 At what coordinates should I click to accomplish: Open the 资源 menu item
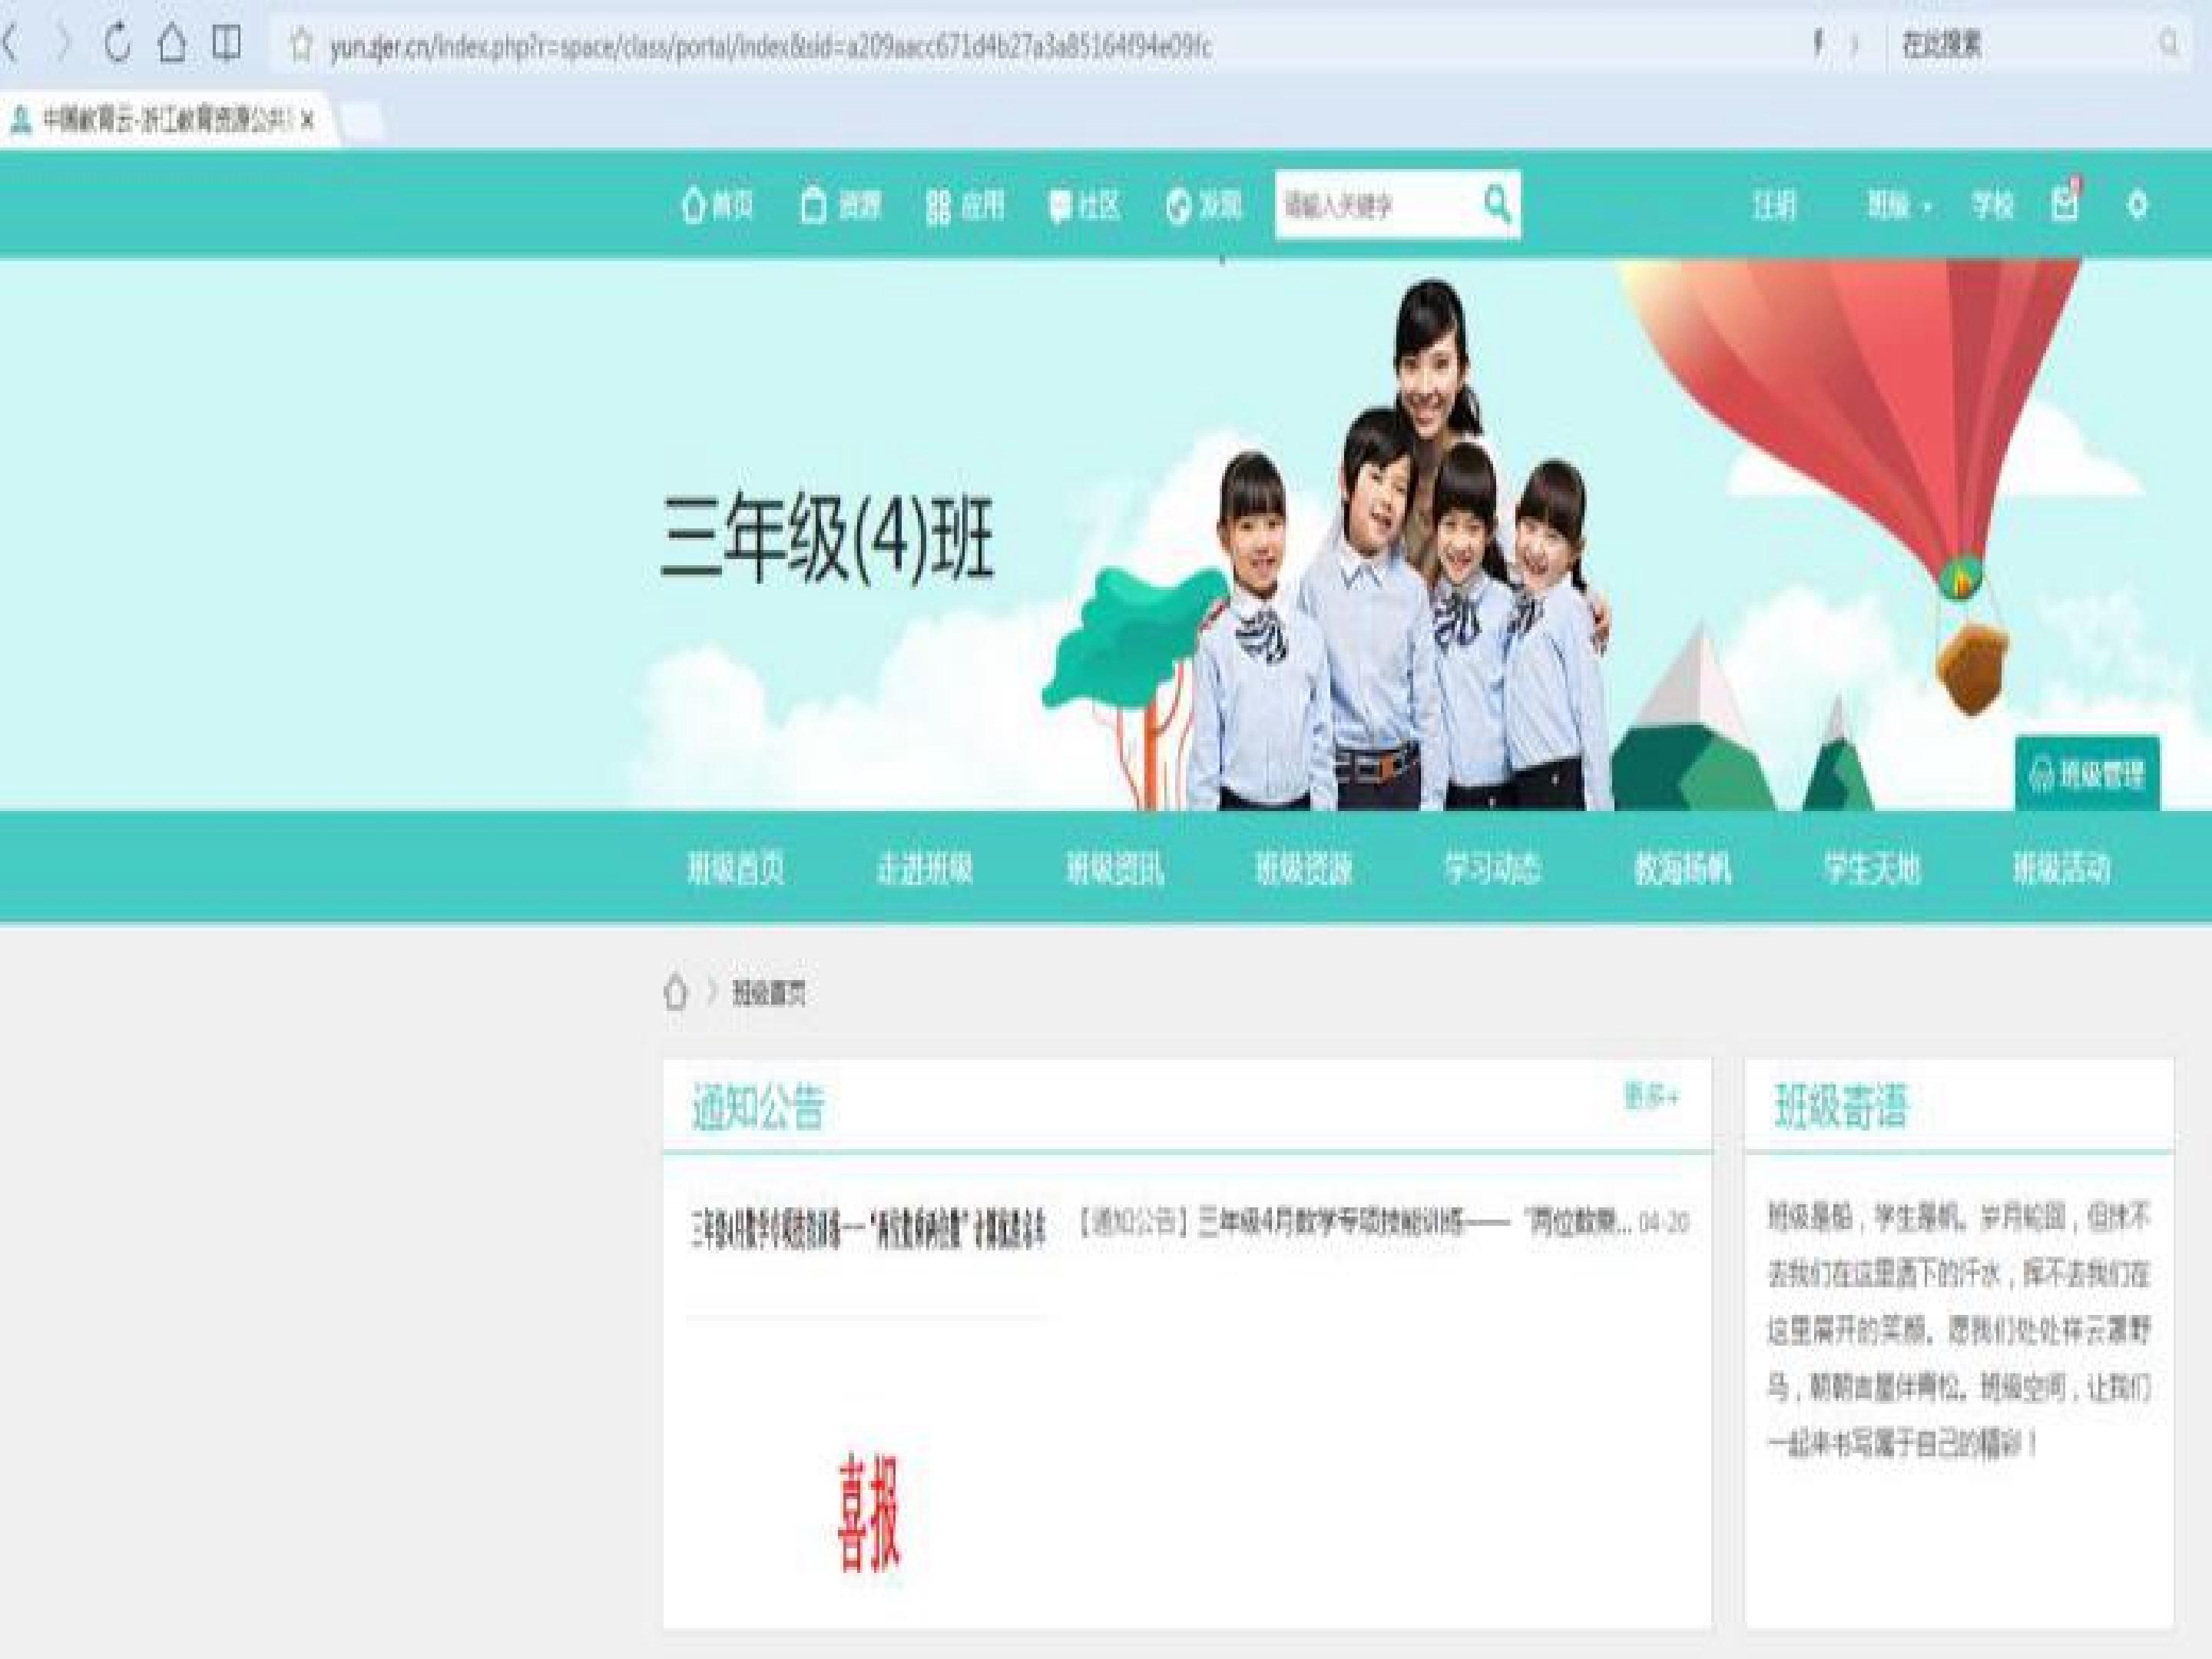click(841, 206)
